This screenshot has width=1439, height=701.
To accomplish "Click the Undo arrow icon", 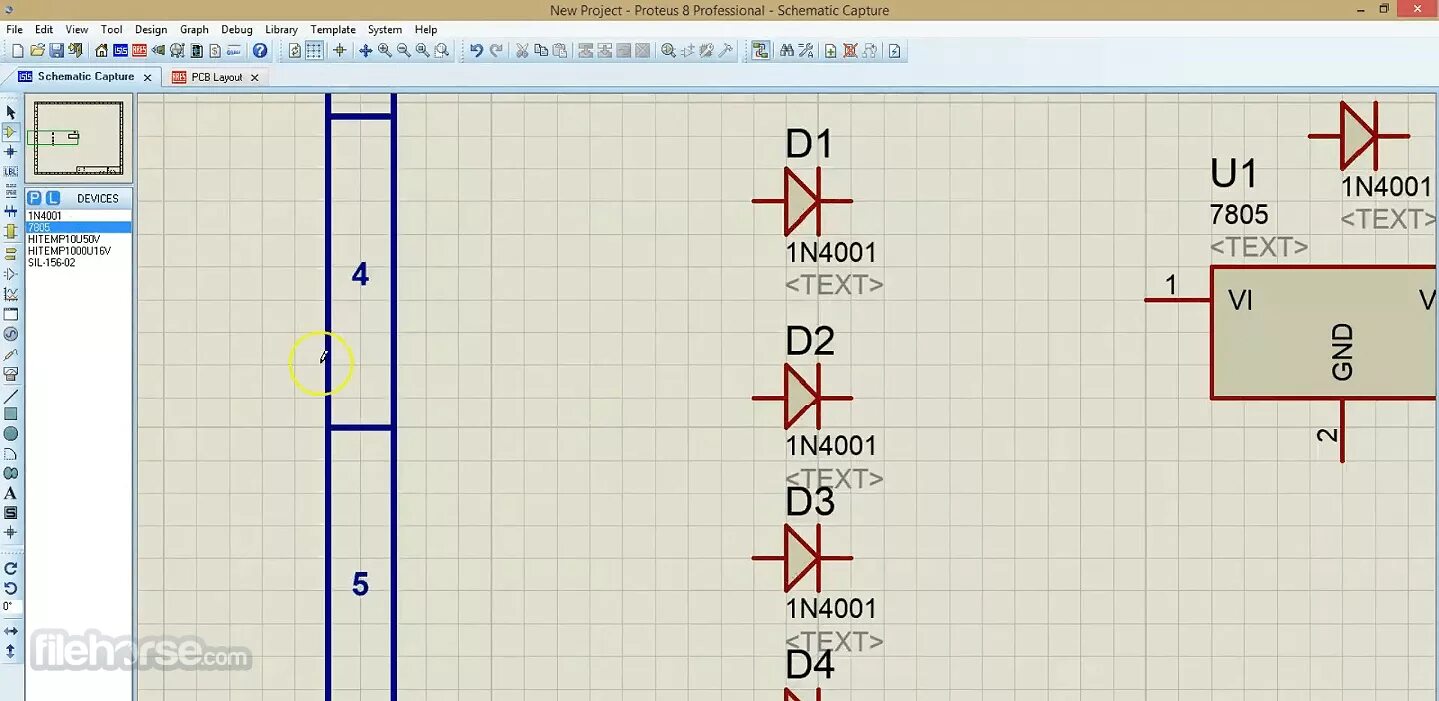I will tap(476, 51).
